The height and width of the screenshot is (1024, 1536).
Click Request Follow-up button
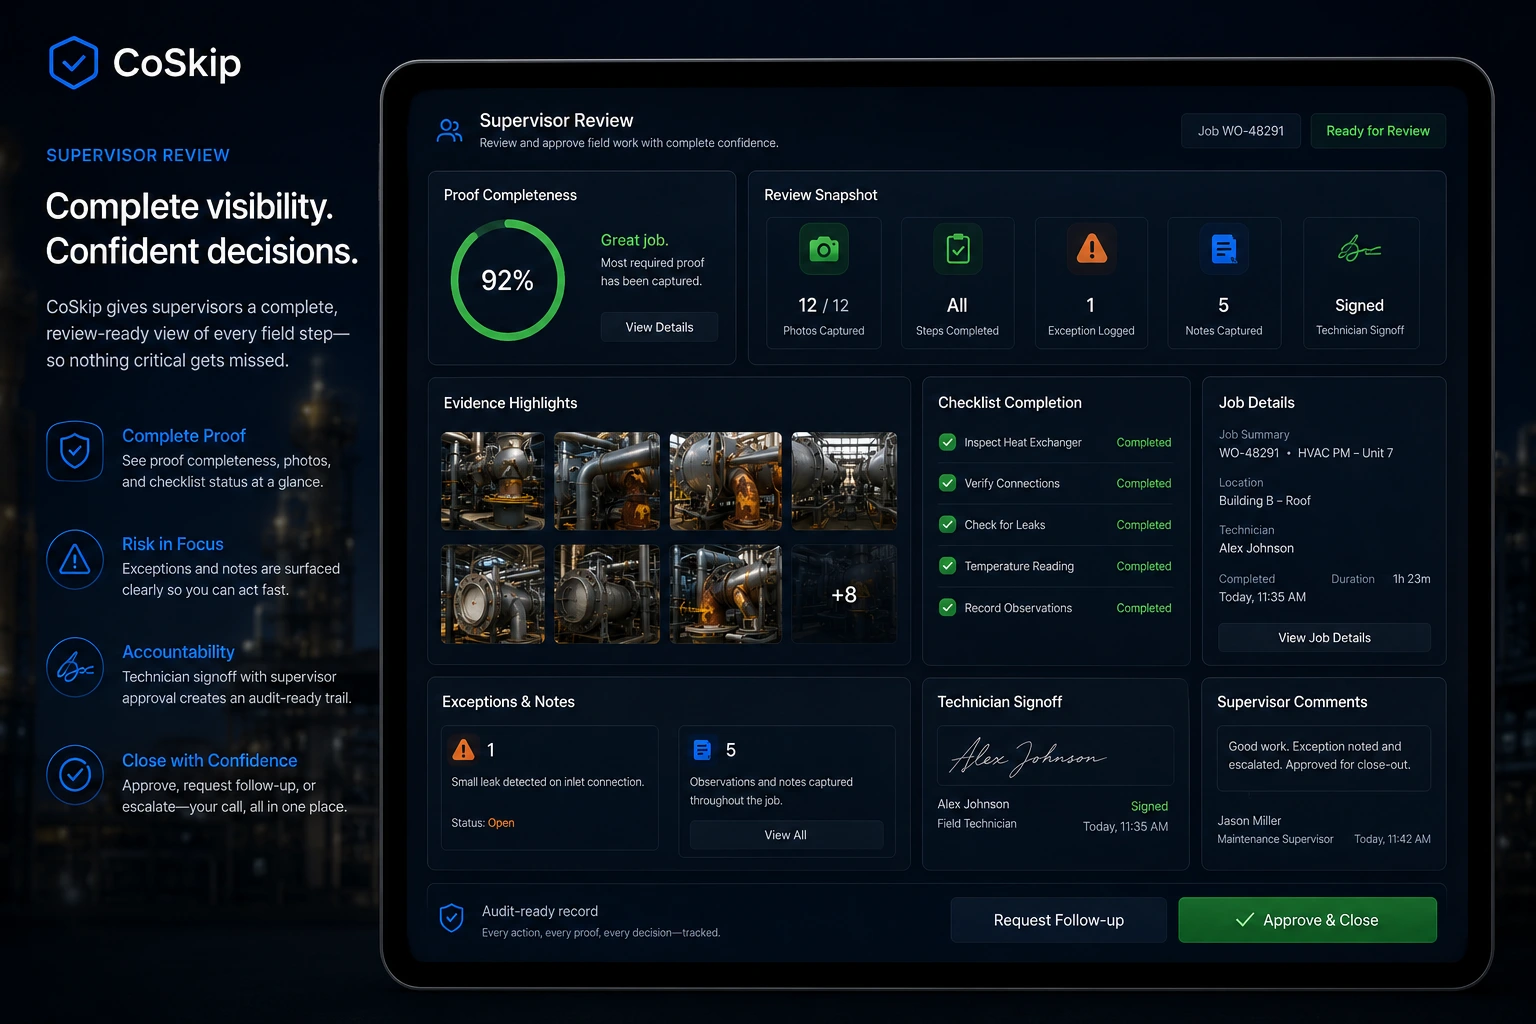[x=1058, y=920]
